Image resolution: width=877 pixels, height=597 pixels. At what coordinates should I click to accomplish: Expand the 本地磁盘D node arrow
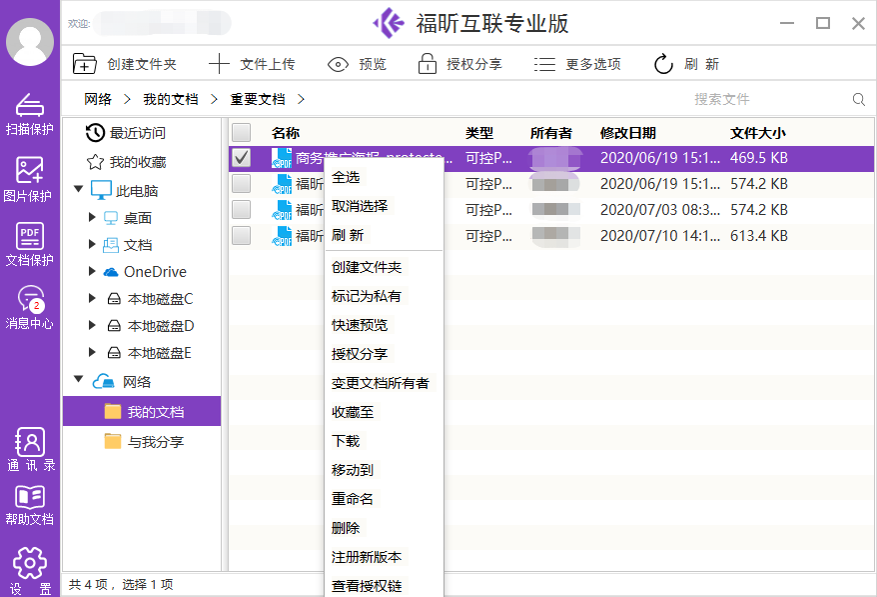(x=92, y=325)
